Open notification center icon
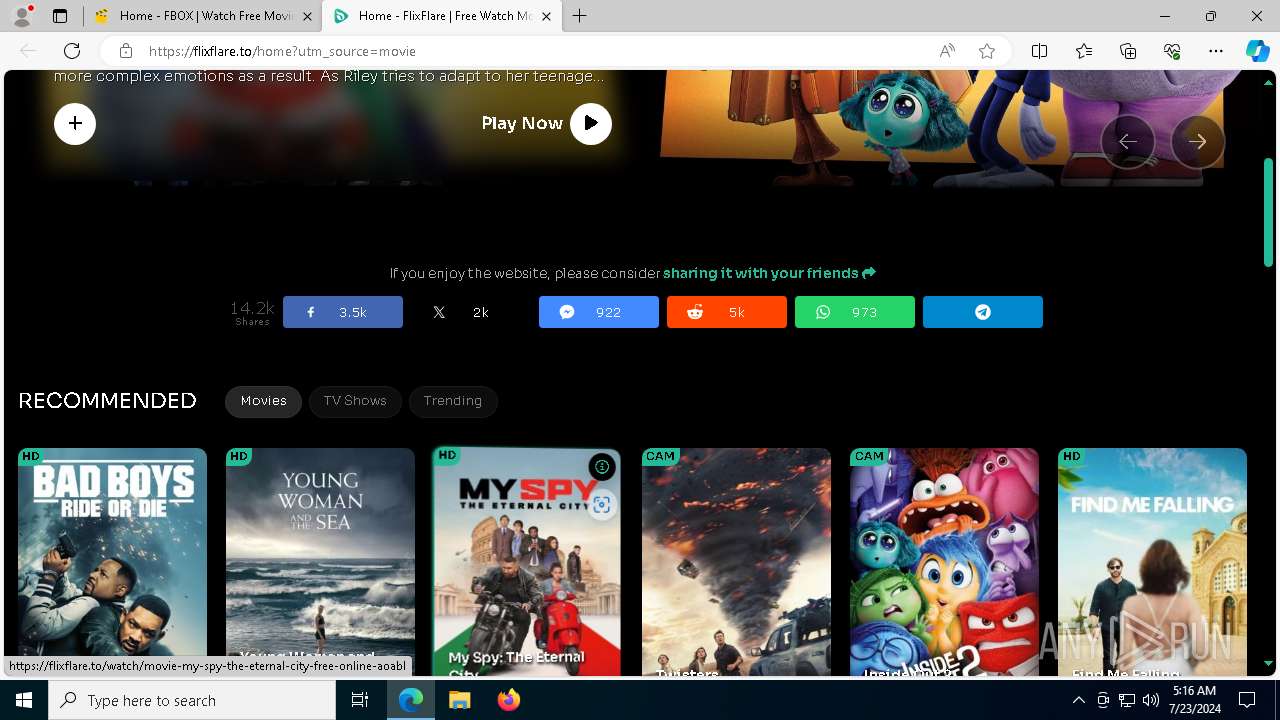Image resolution: width=1280 pixels, height=720 pixels. [x=1247, y=700]
